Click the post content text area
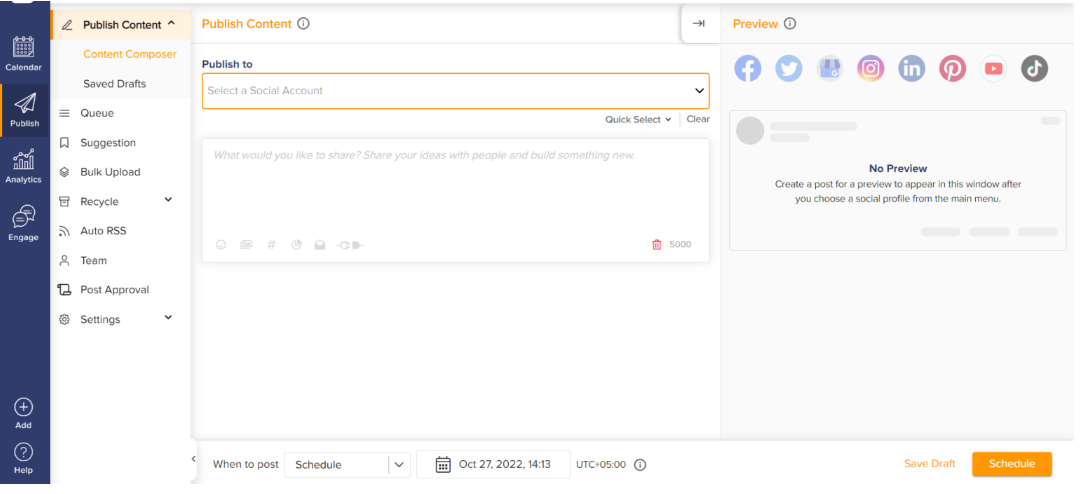The height and width of the screenshot is (494, 1085). point(455,185)
